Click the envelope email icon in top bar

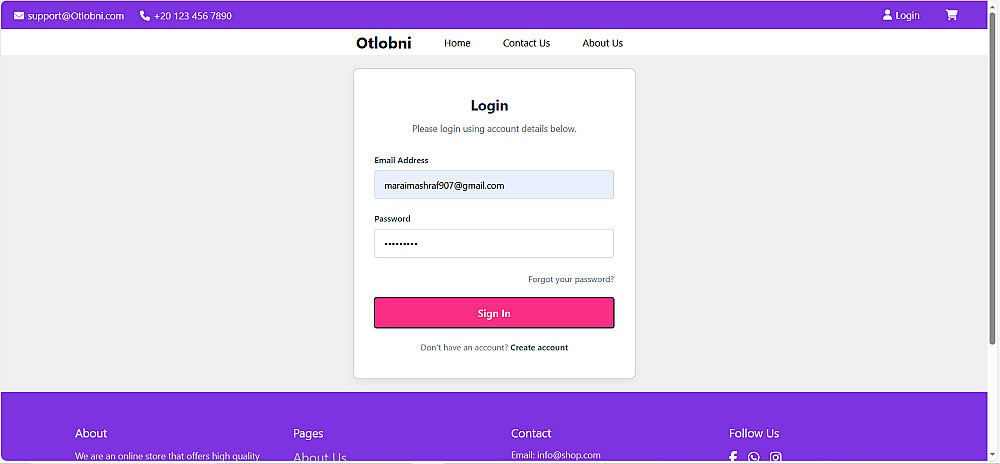[x=18, y=16]
